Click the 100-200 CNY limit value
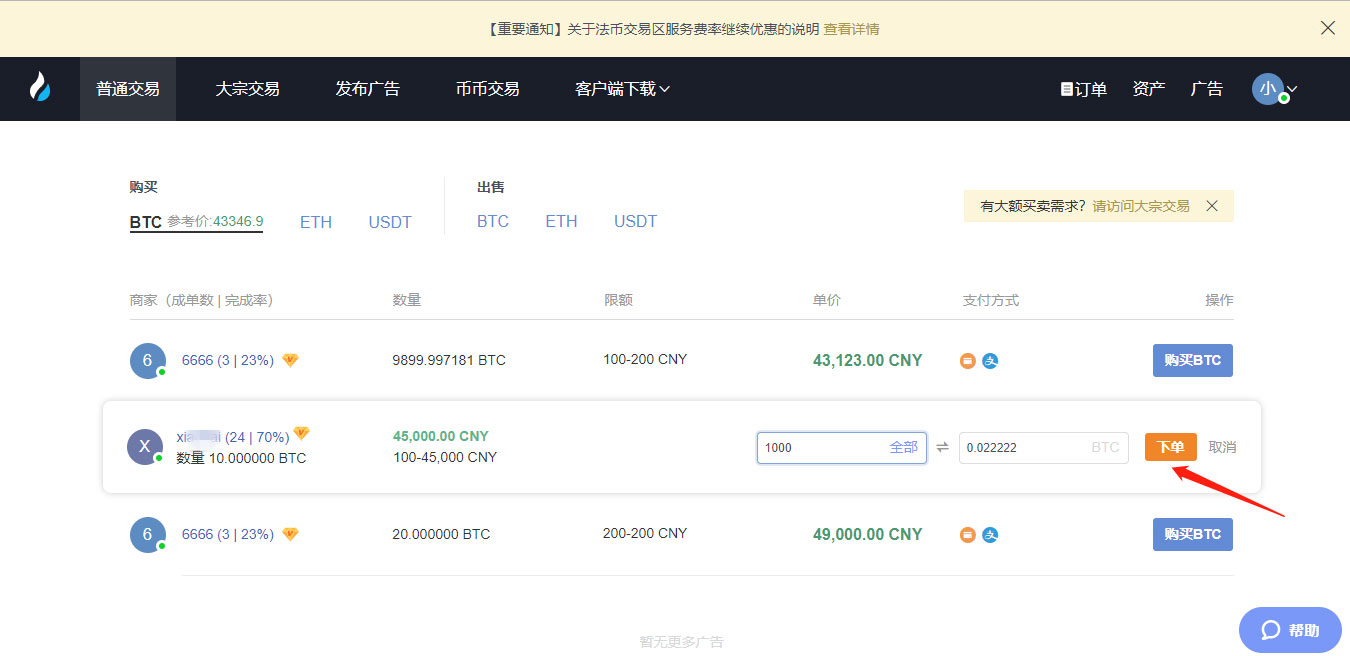 pyautogui.click(x=645, y=359)
